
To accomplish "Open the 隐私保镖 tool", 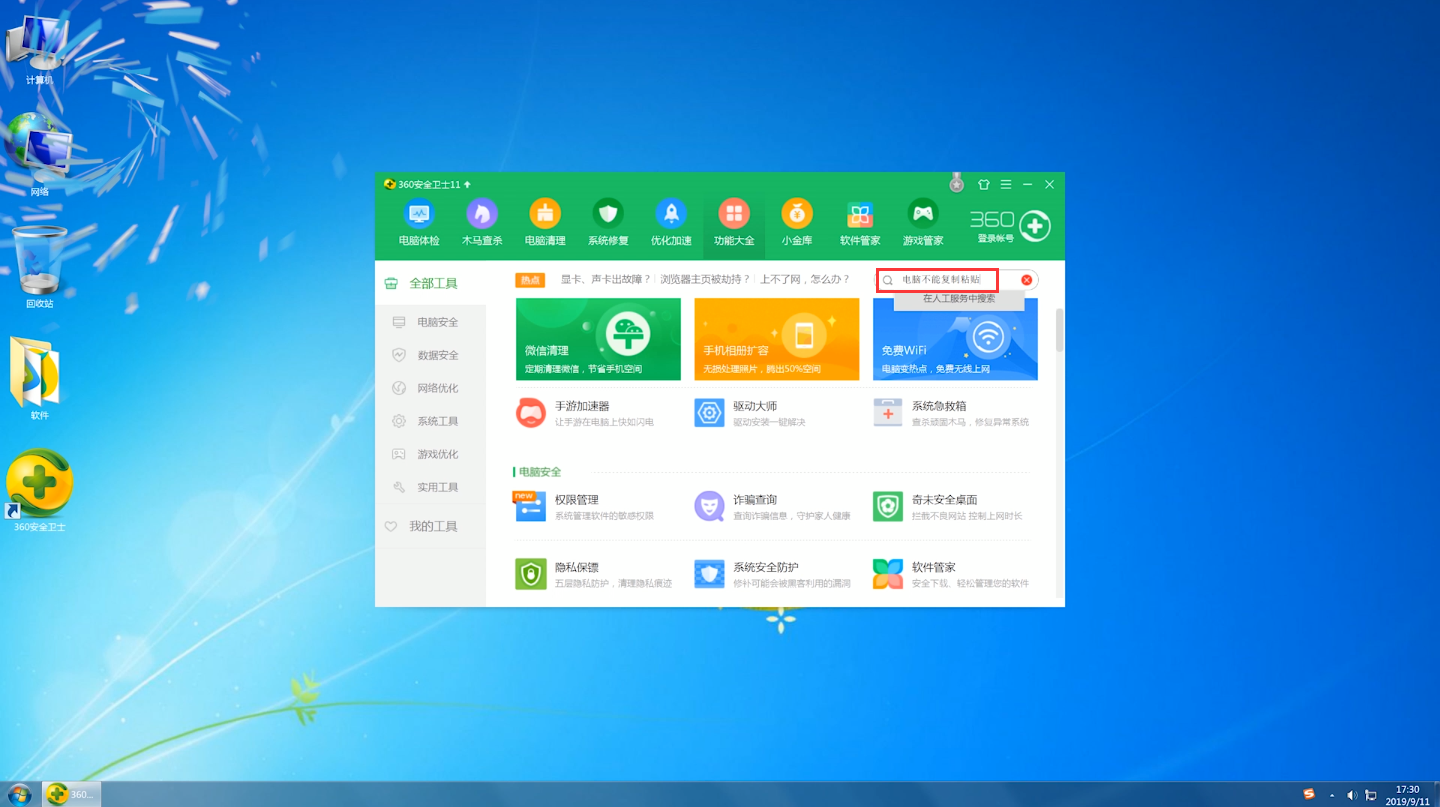I will tap(593, 574).
